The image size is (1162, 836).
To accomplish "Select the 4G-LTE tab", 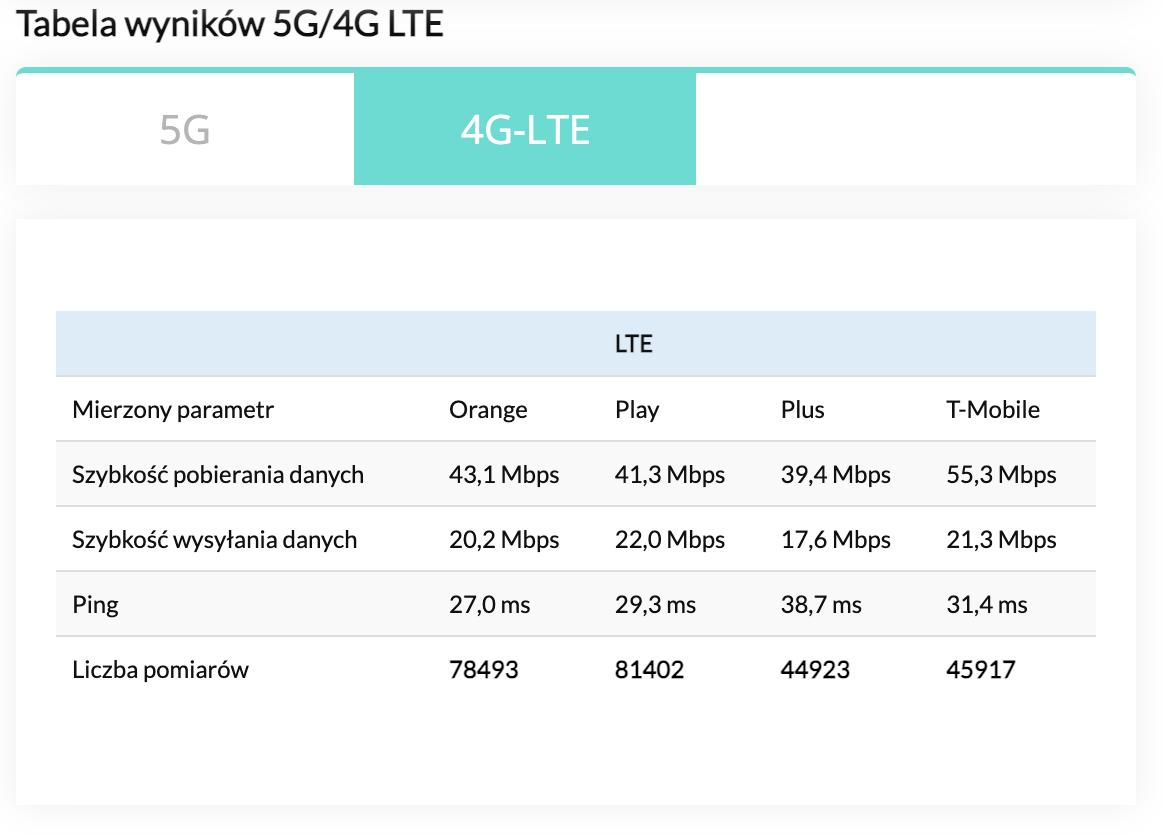I will (x=525, y=129).
